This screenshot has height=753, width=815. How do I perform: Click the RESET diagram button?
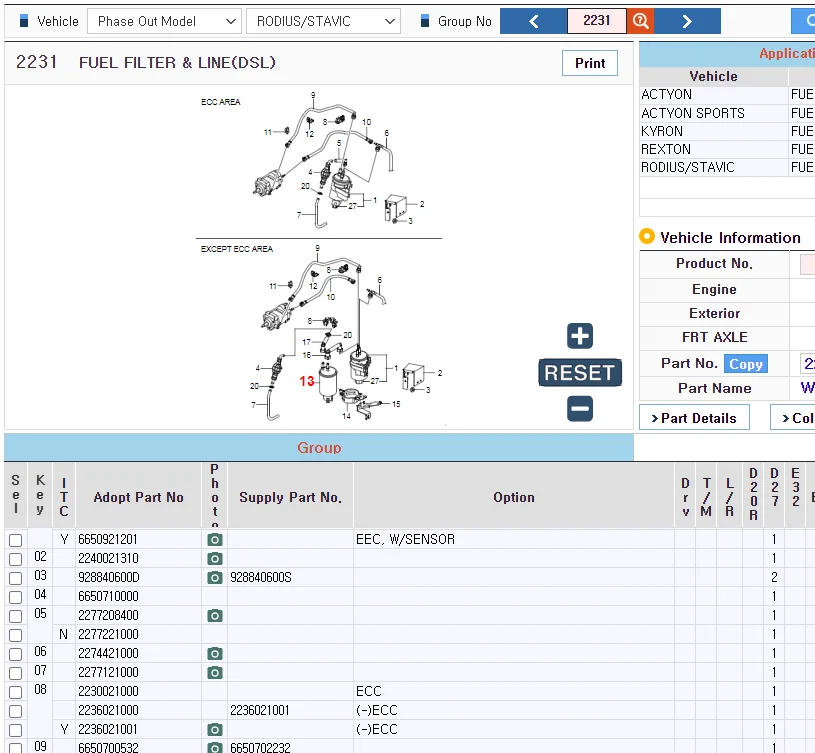[580, 373]
